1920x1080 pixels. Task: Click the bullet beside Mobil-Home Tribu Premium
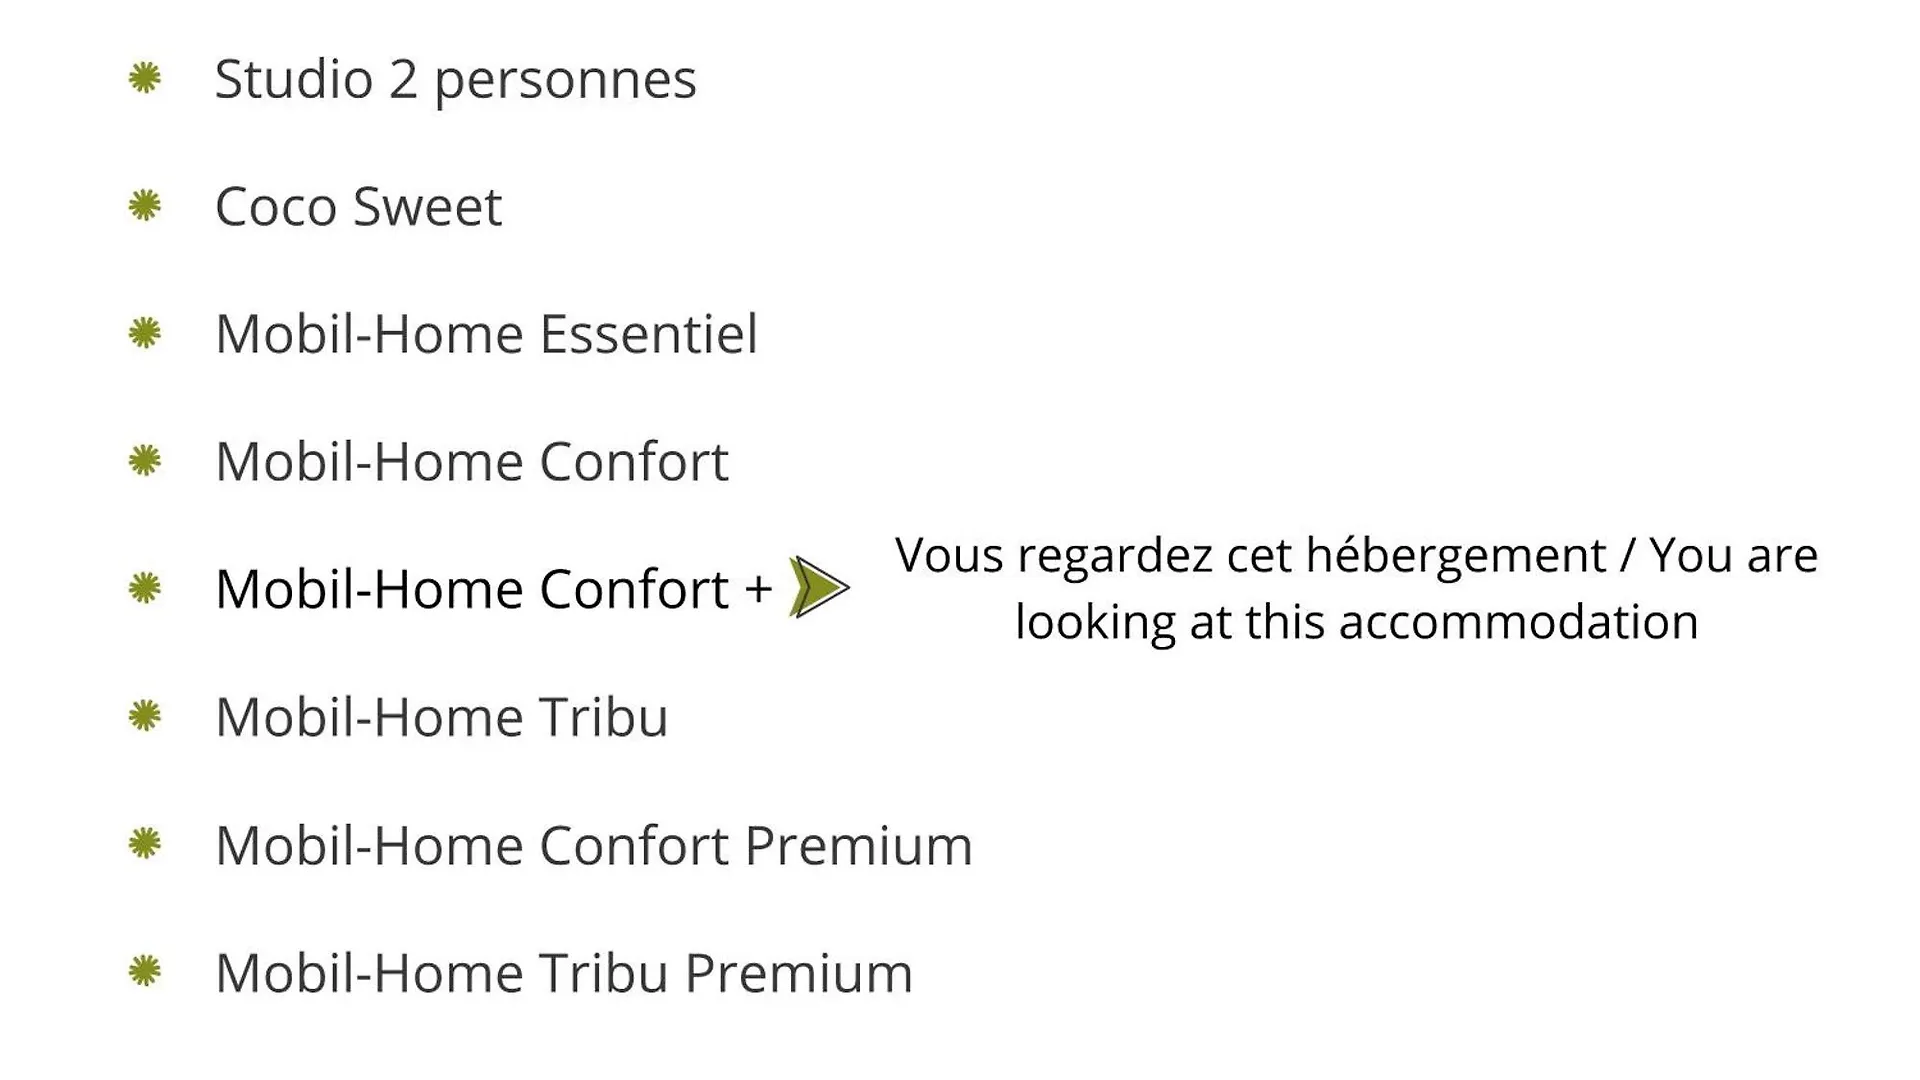click(x=145, y=971)
